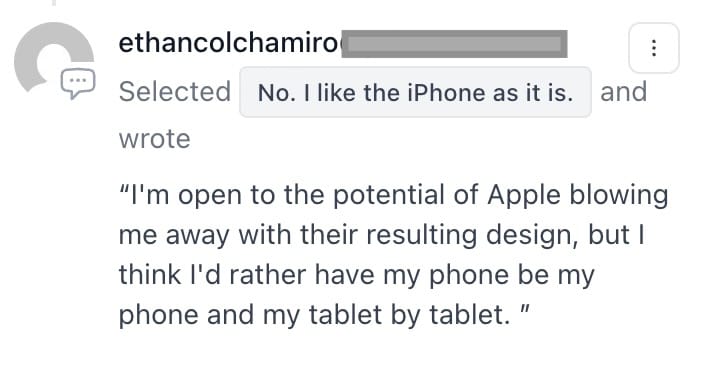Click the word "Apple" in the comment
Image resolution: width=720 pixels, height=368 pixels.
(524, 196)
